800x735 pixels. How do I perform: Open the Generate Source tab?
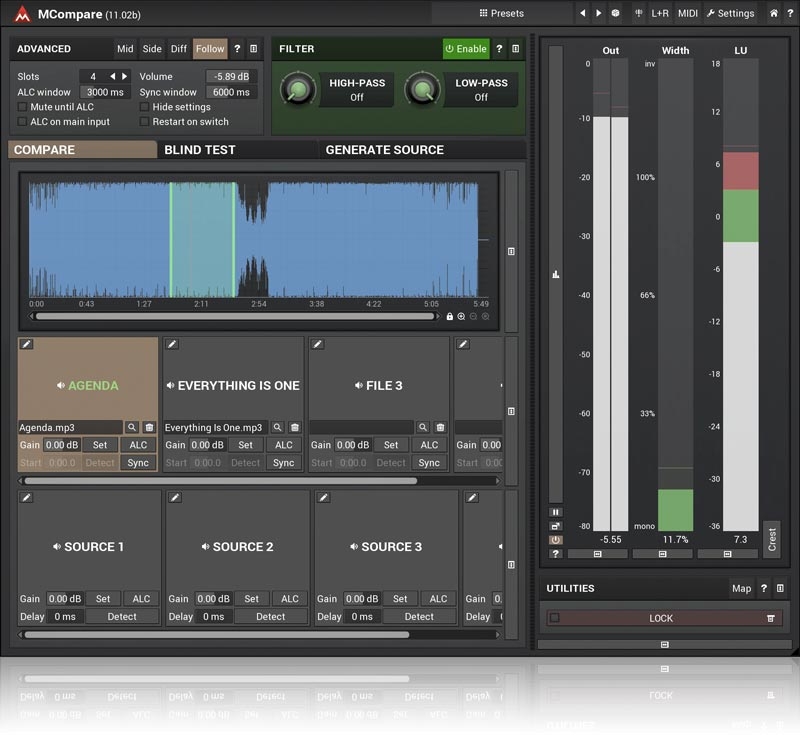click(x=385, y=150)
